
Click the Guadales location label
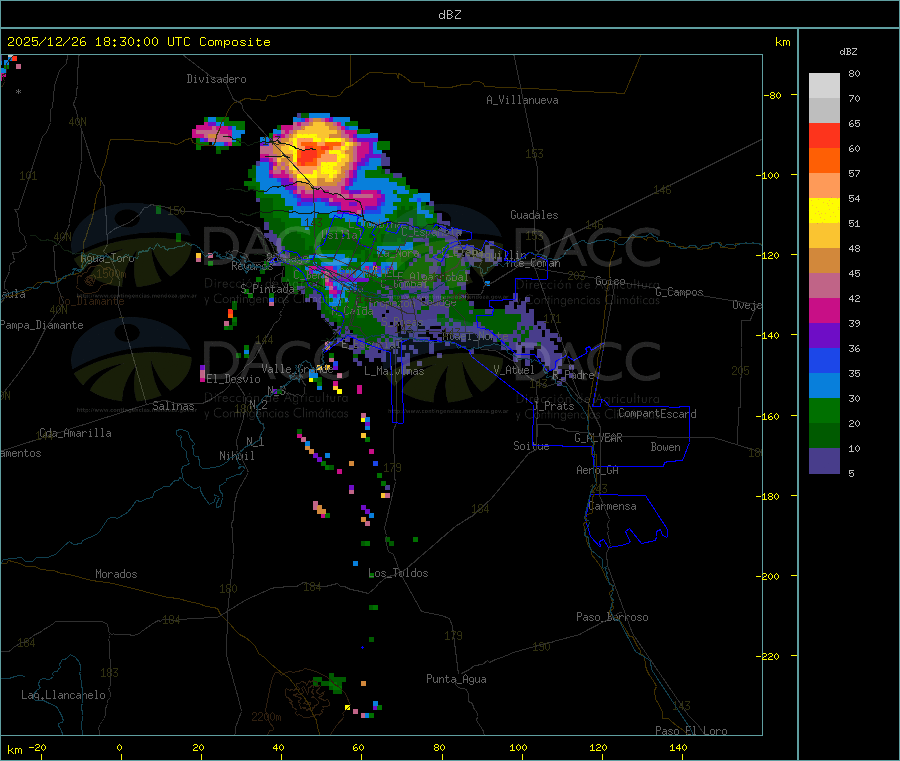[534, 215]
